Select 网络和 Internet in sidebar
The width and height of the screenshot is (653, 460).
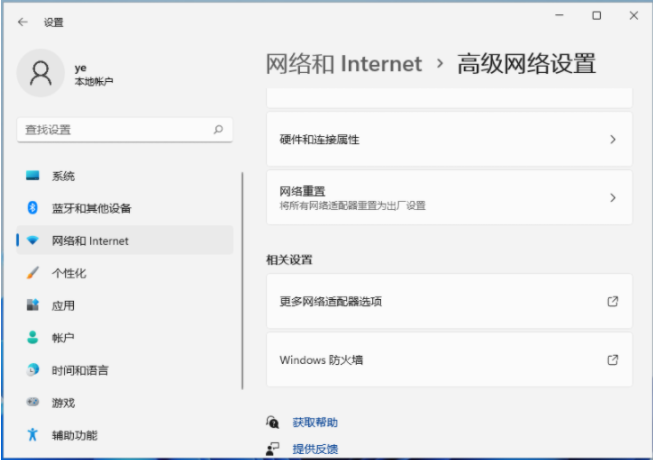pyautogui.click(x=90, y=241)
